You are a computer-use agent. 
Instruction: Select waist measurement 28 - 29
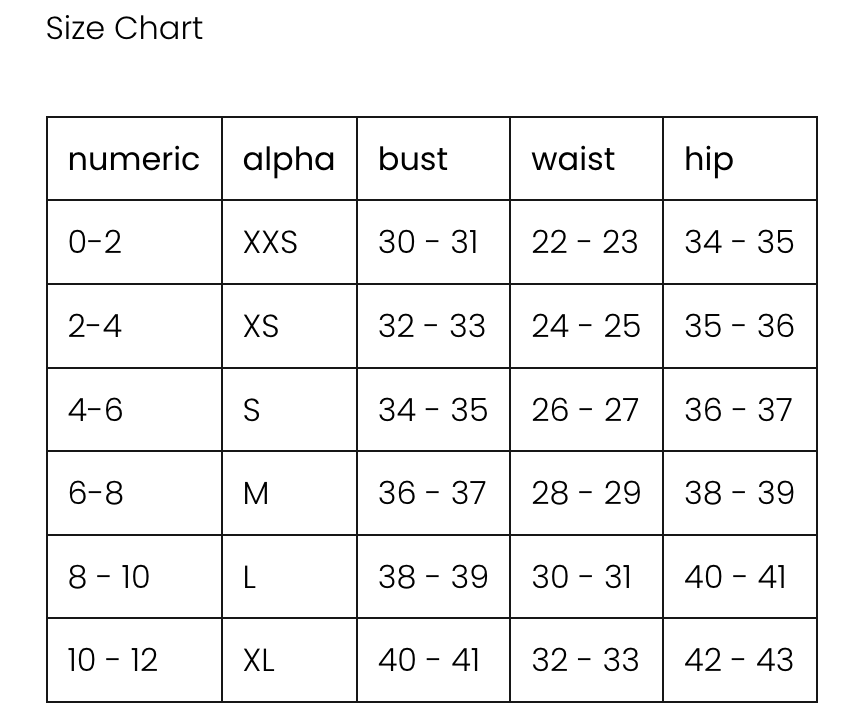click(x=586, y=493)
